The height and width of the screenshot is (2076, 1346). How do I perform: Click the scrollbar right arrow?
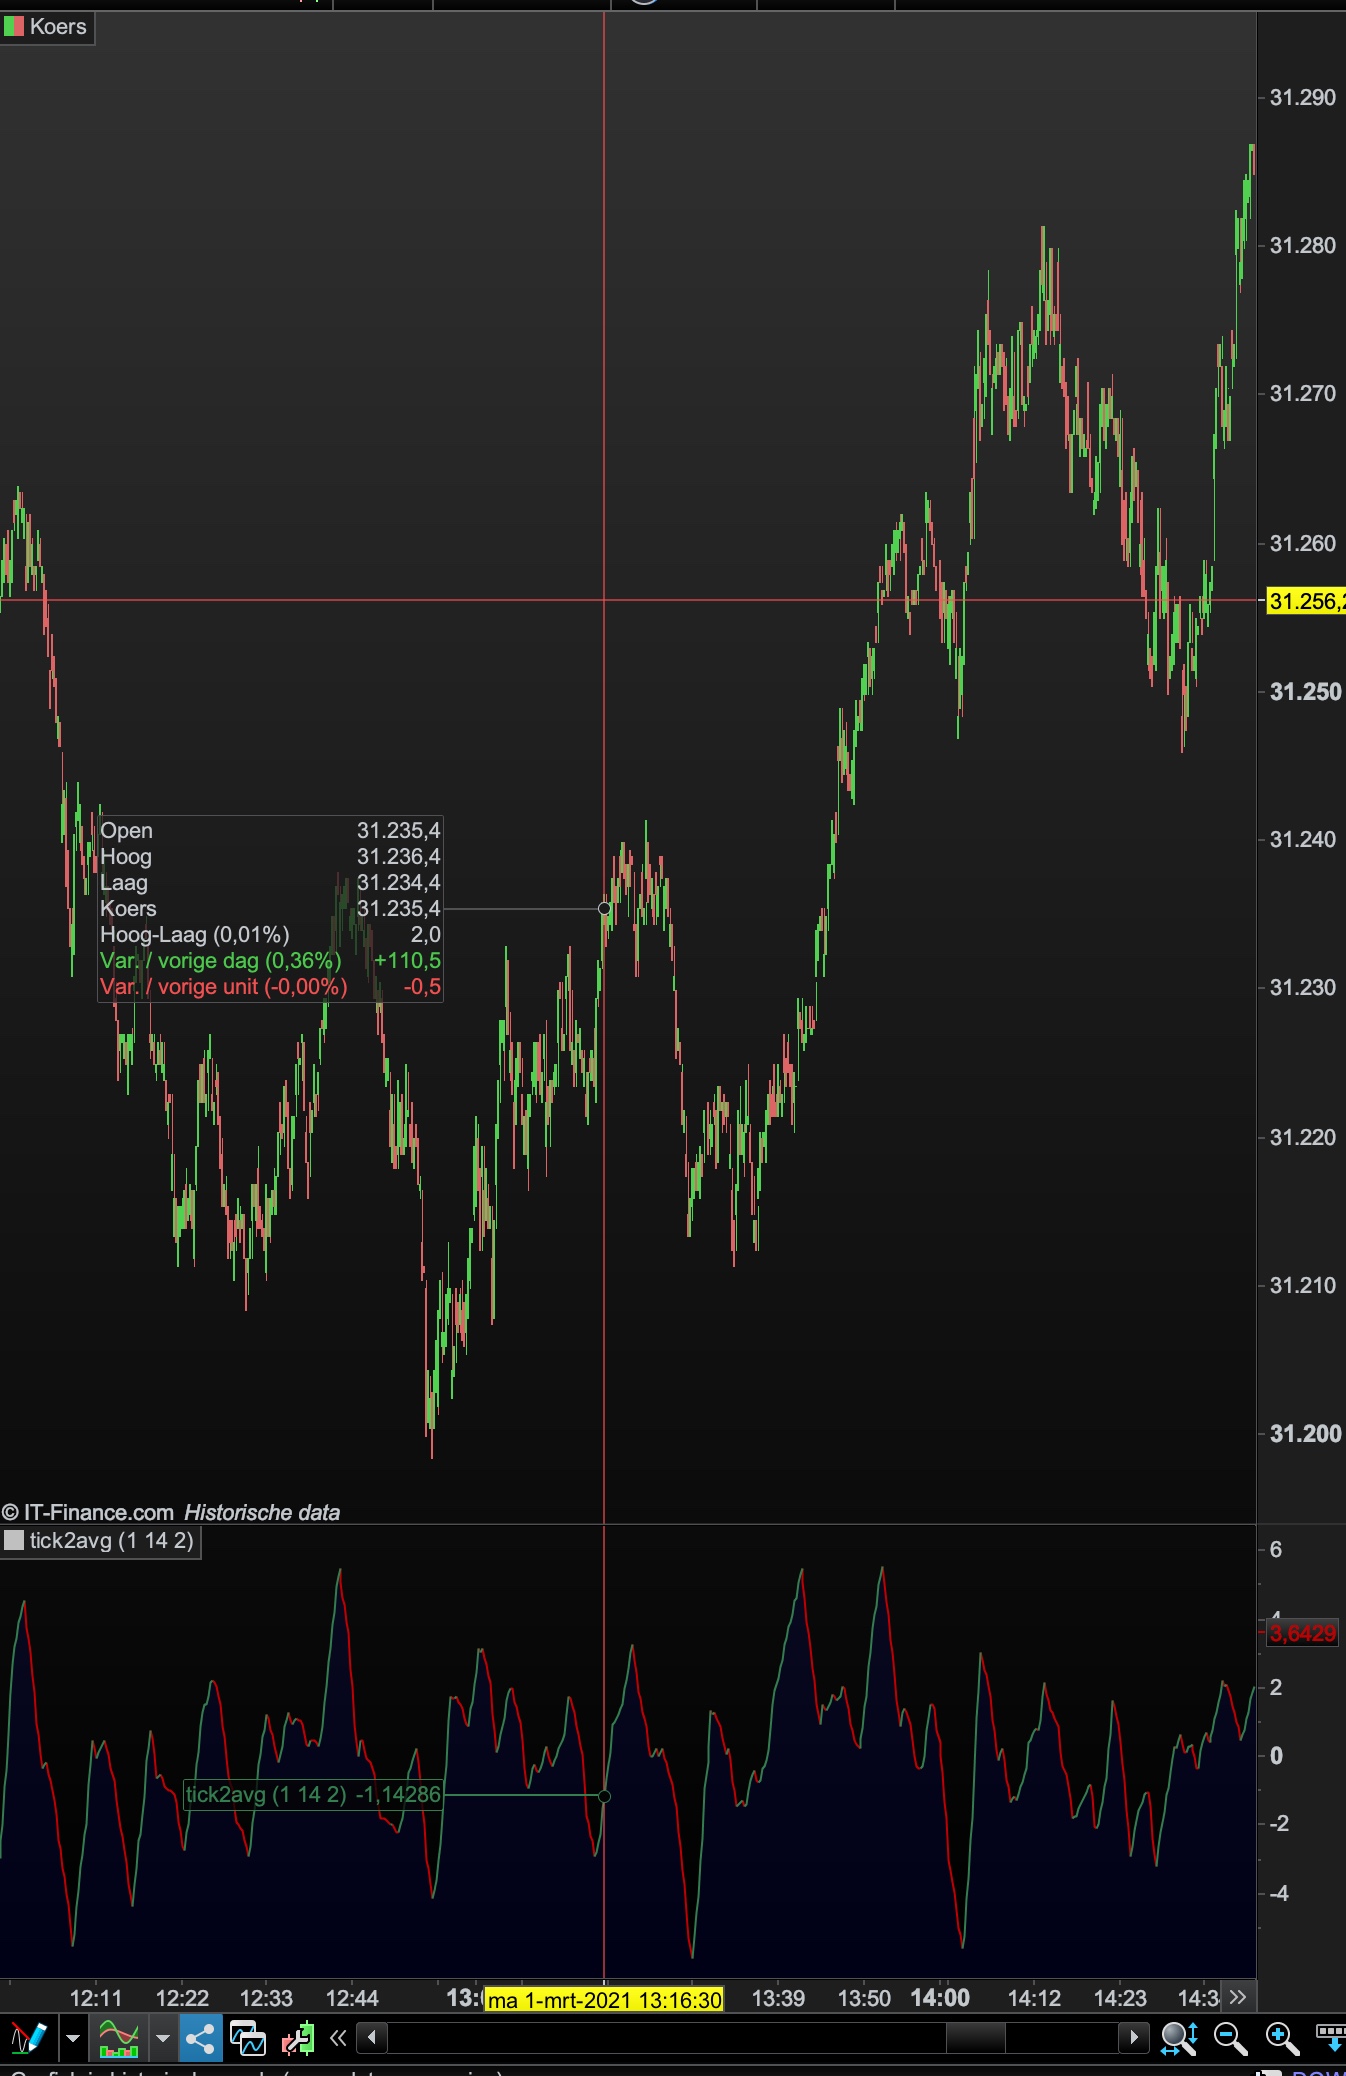[1134, 2037]
